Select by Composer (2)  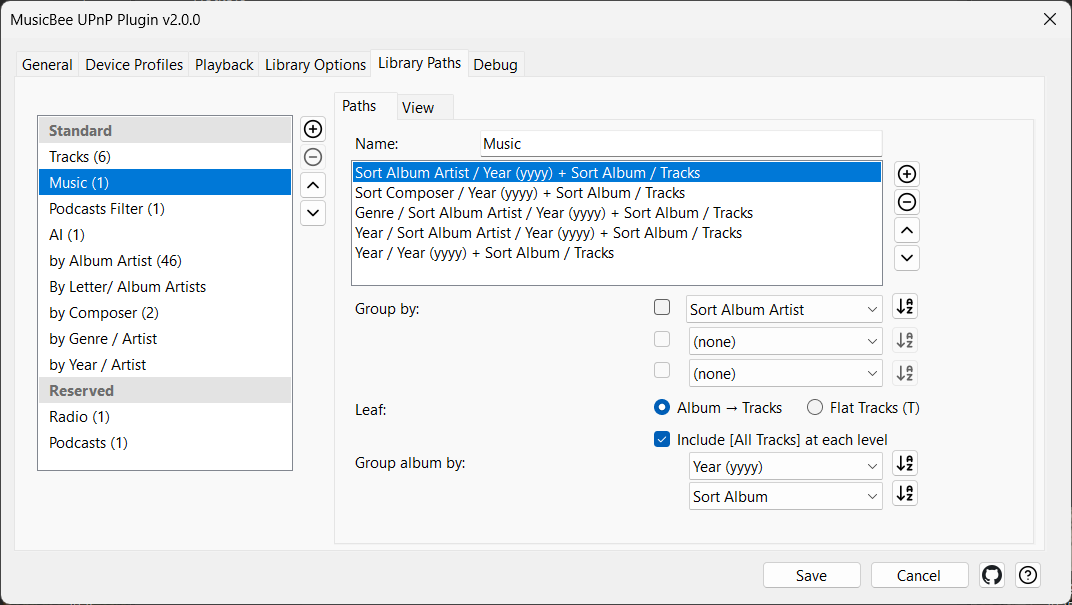pyautogui.click(x=165, y=312)
